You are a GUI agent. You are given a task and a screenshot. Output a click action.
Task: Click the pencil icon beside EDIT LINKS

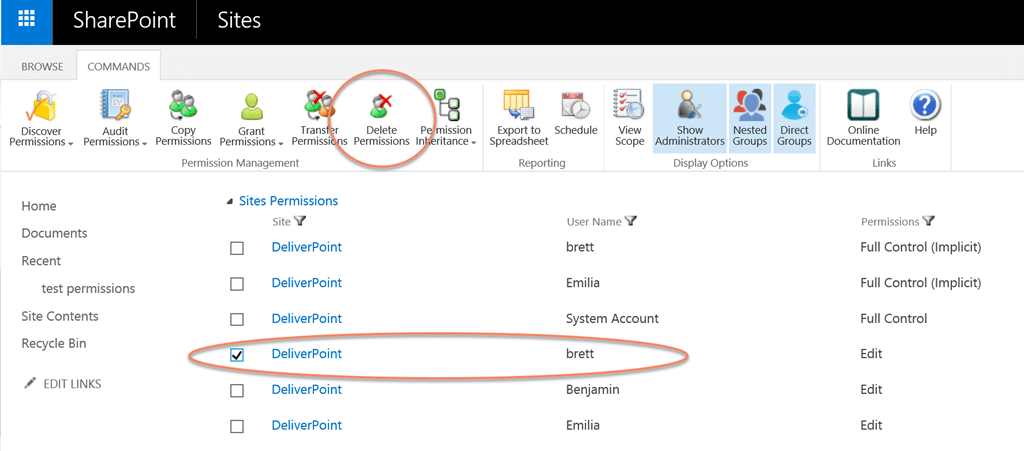29,384
